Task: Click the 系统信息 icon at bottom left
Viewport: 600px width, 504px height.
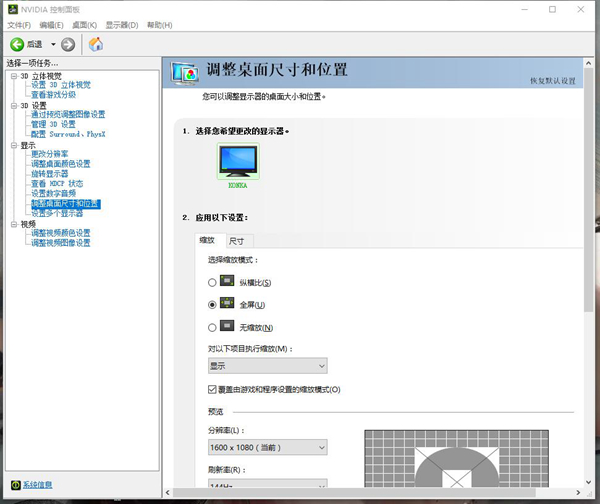Action: pos(16,485)
